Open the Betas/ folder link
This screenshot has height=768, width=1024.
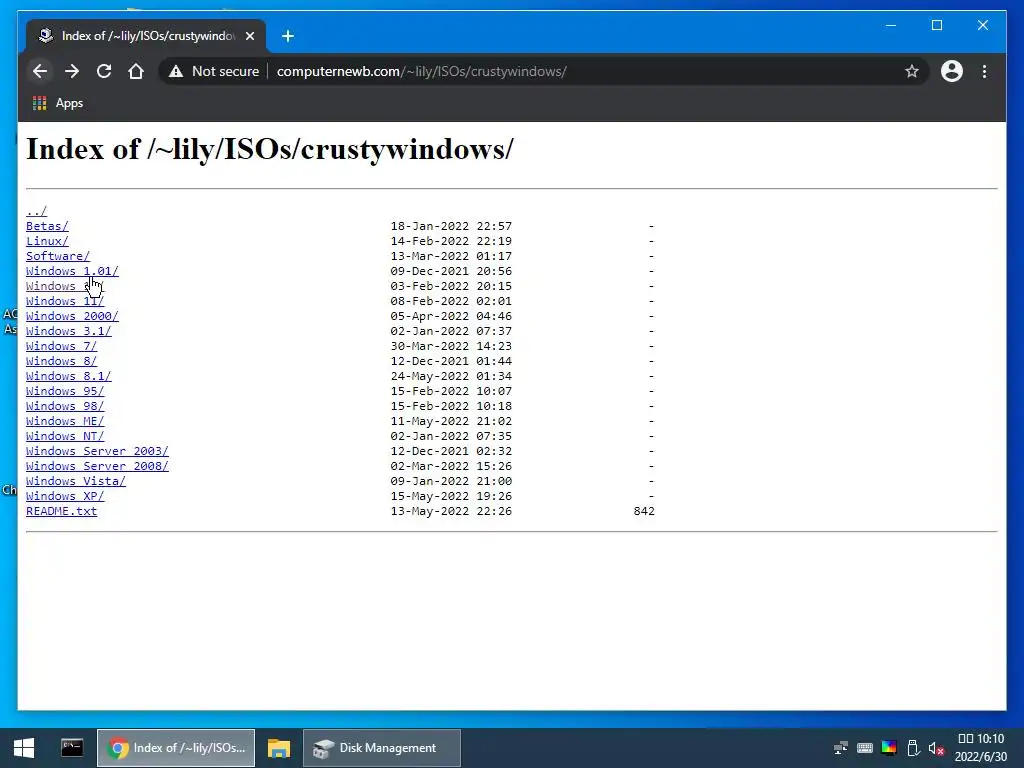[47, 226]
